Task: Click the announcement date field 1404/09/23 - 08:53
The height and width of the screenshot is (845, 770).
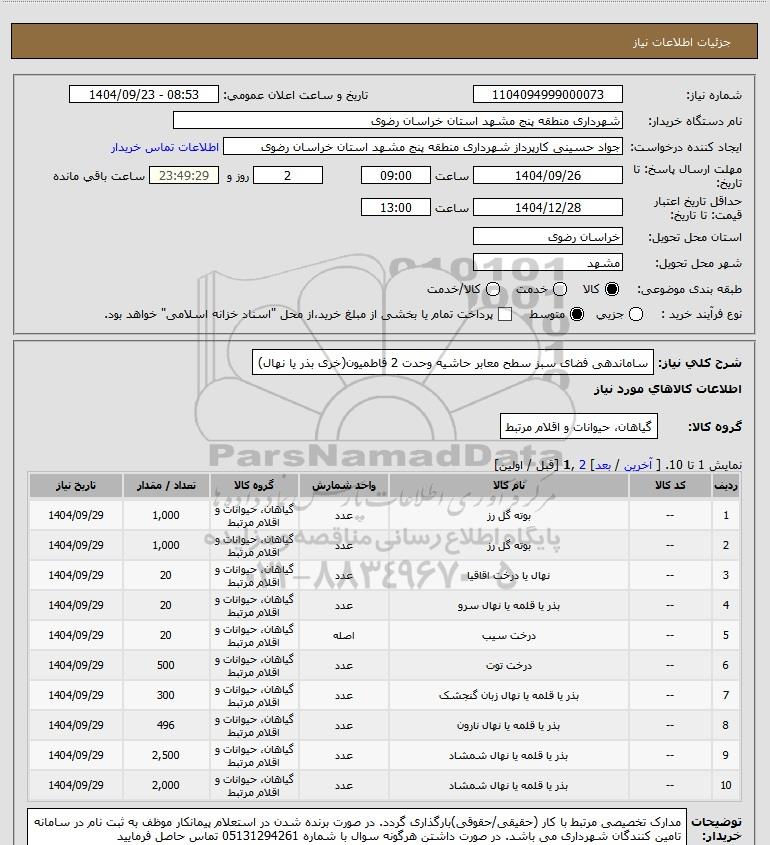Action: click(x=144, y=94)
